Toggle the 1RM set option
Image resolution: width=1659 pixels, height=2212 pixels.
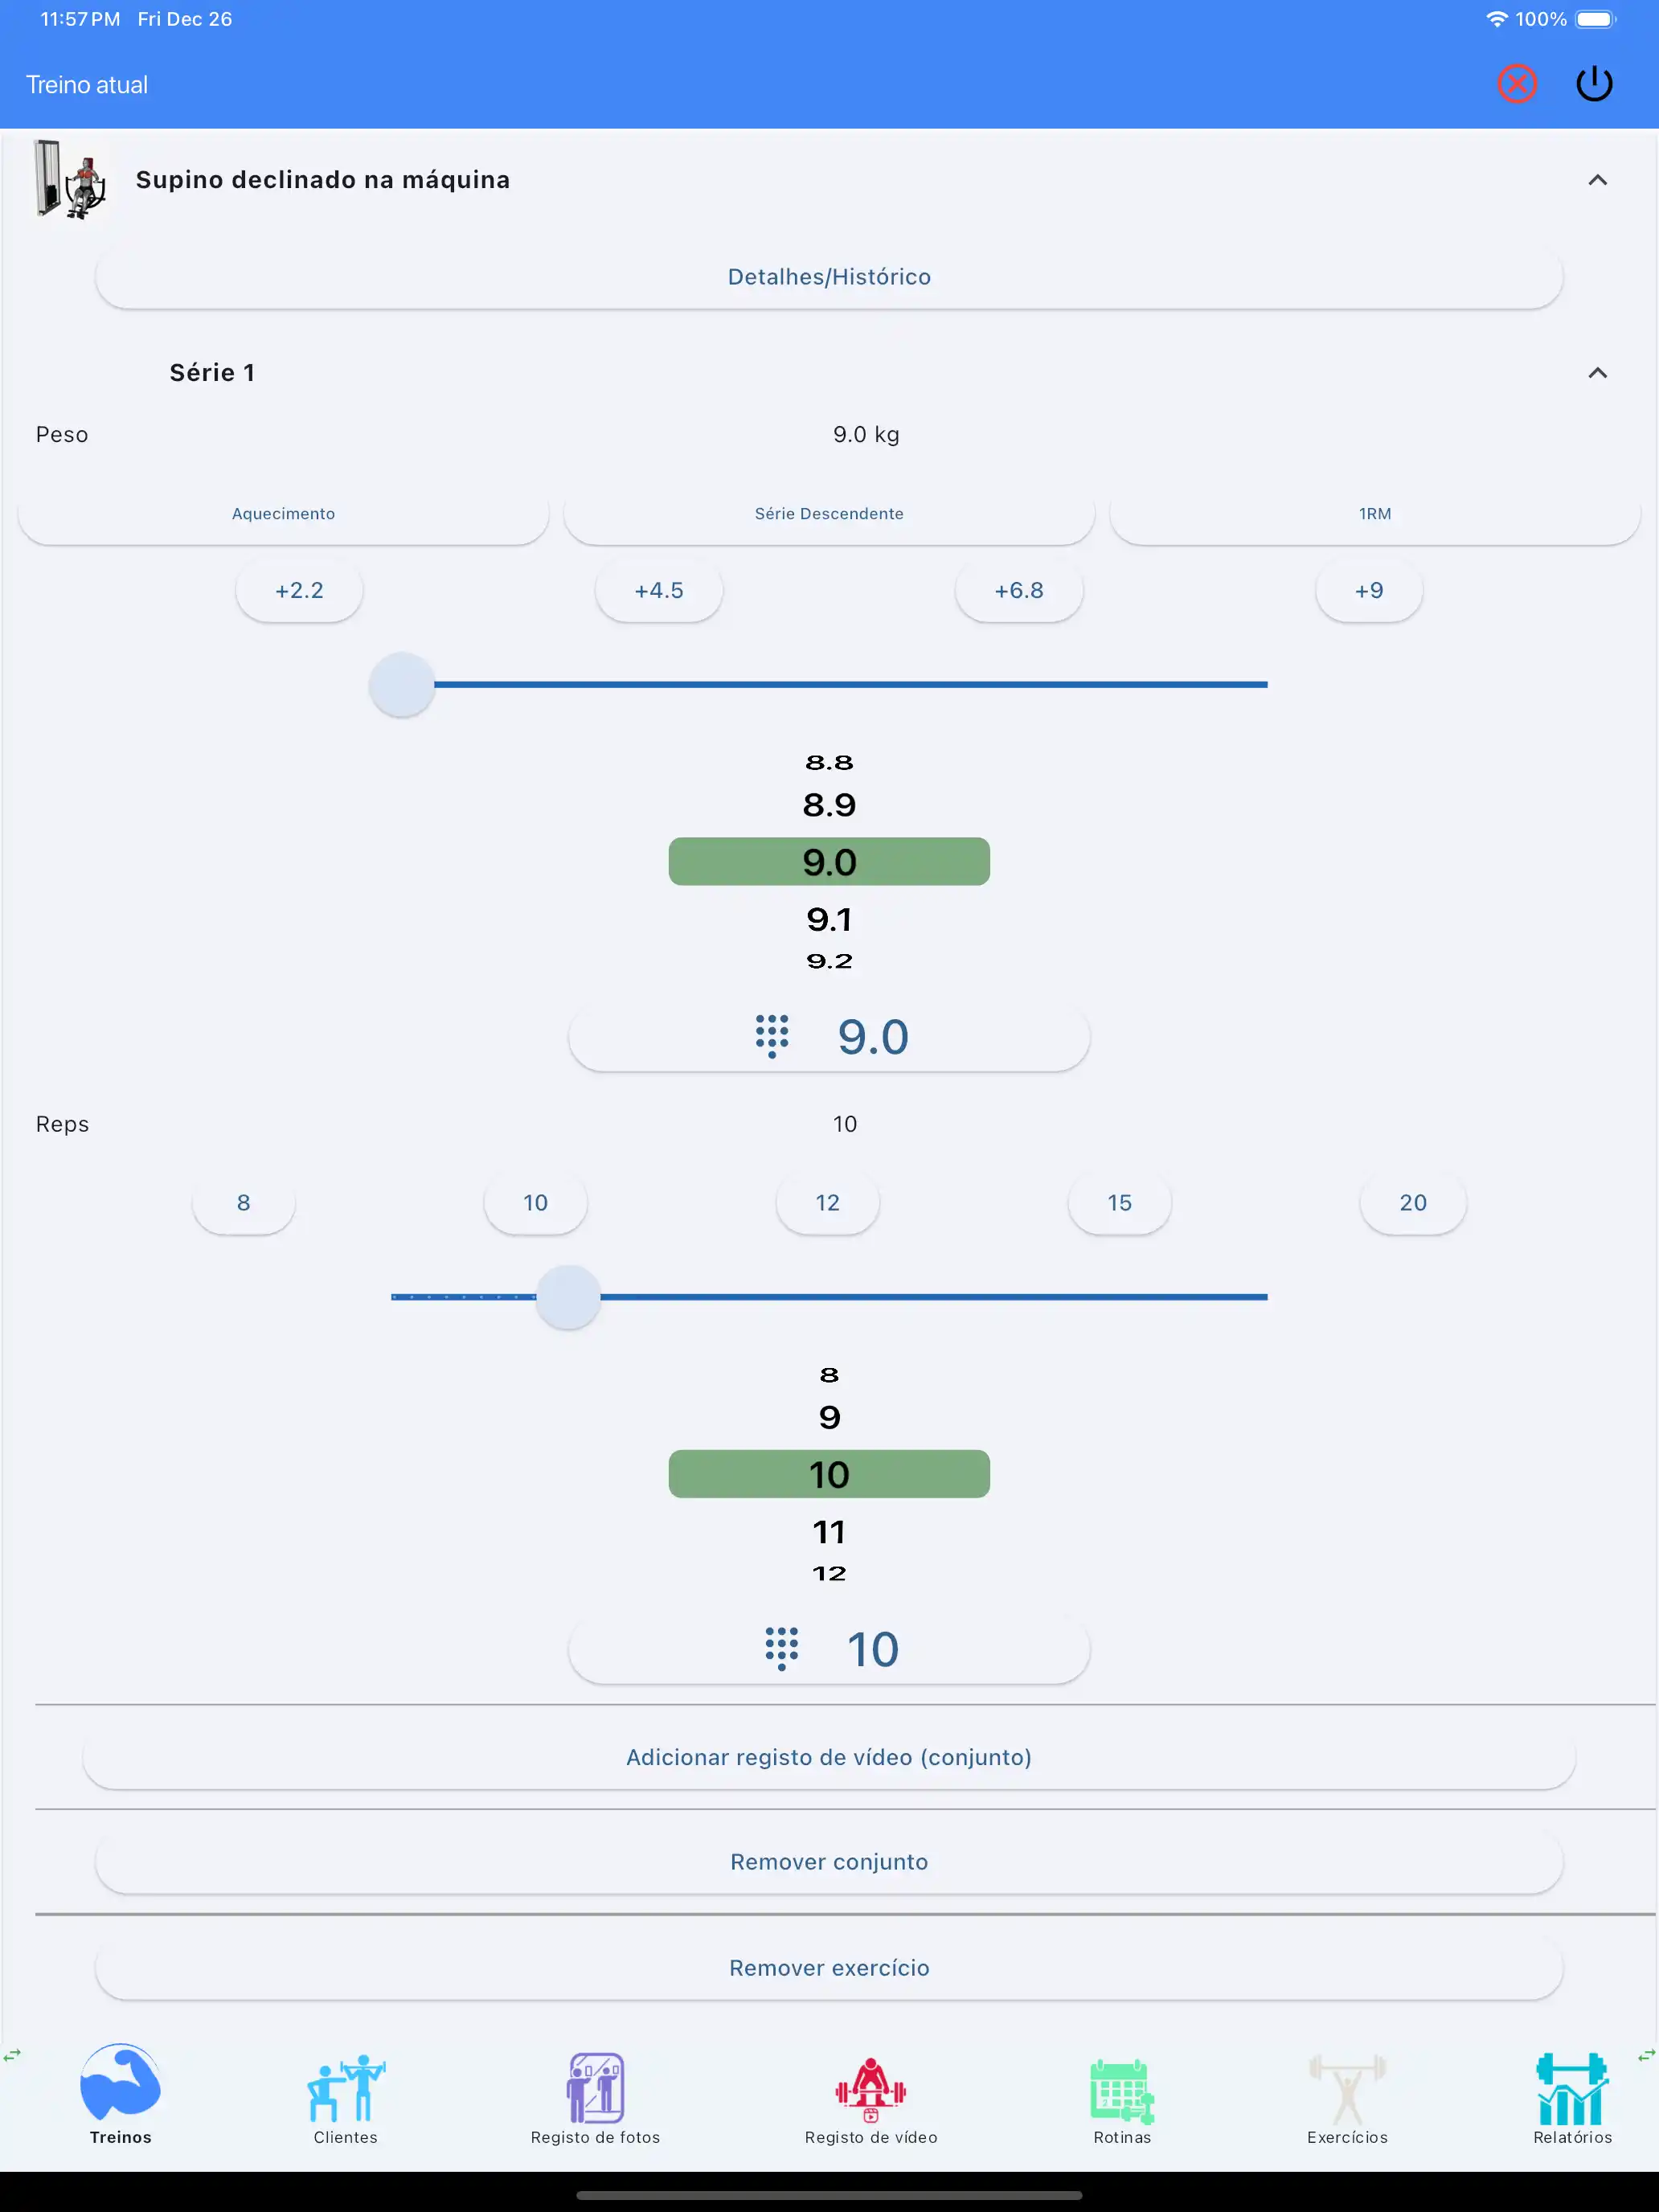click(x=1374, y=514)
